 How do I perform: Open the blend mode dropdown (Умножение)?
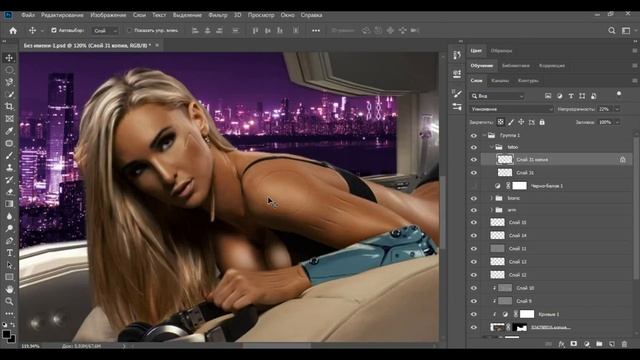coord(511,109)
